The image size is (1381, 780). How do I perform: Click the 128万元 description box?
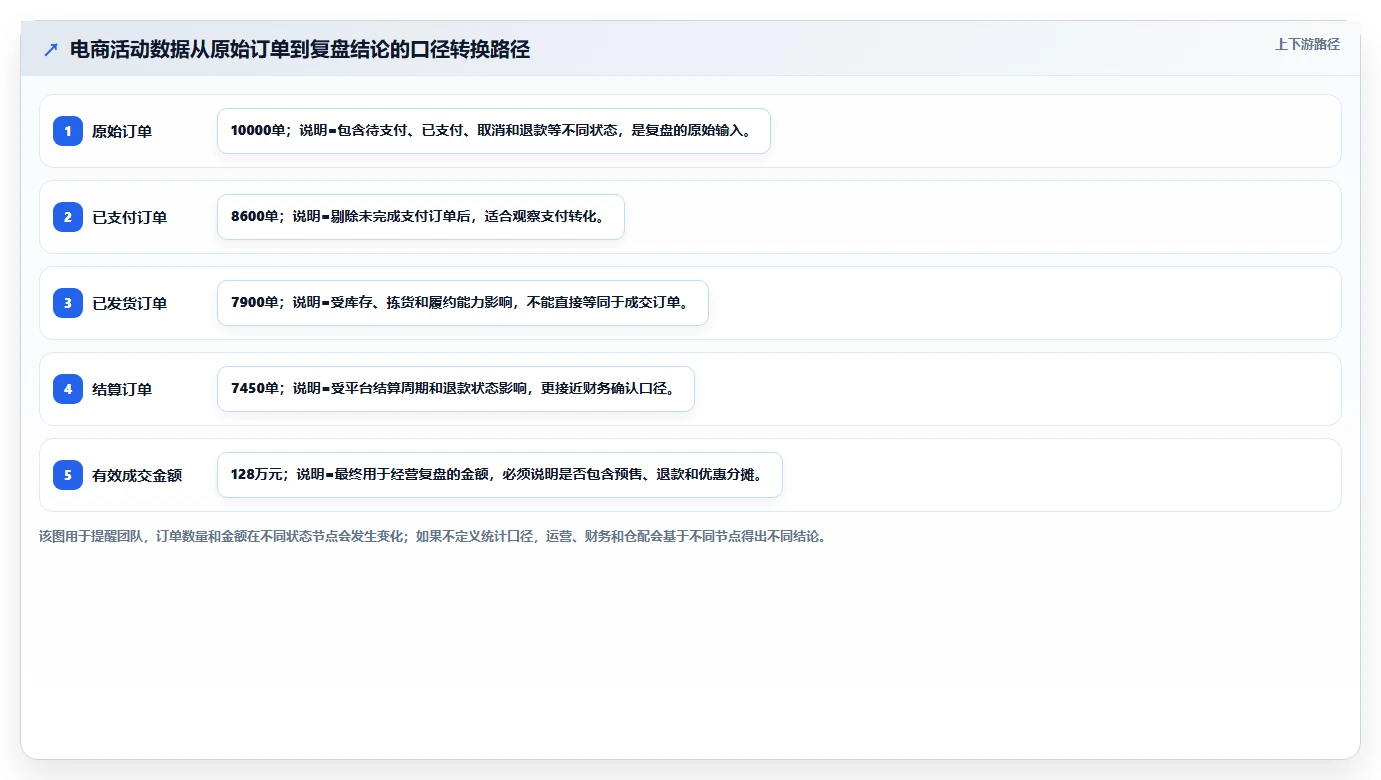click(500, 475)
